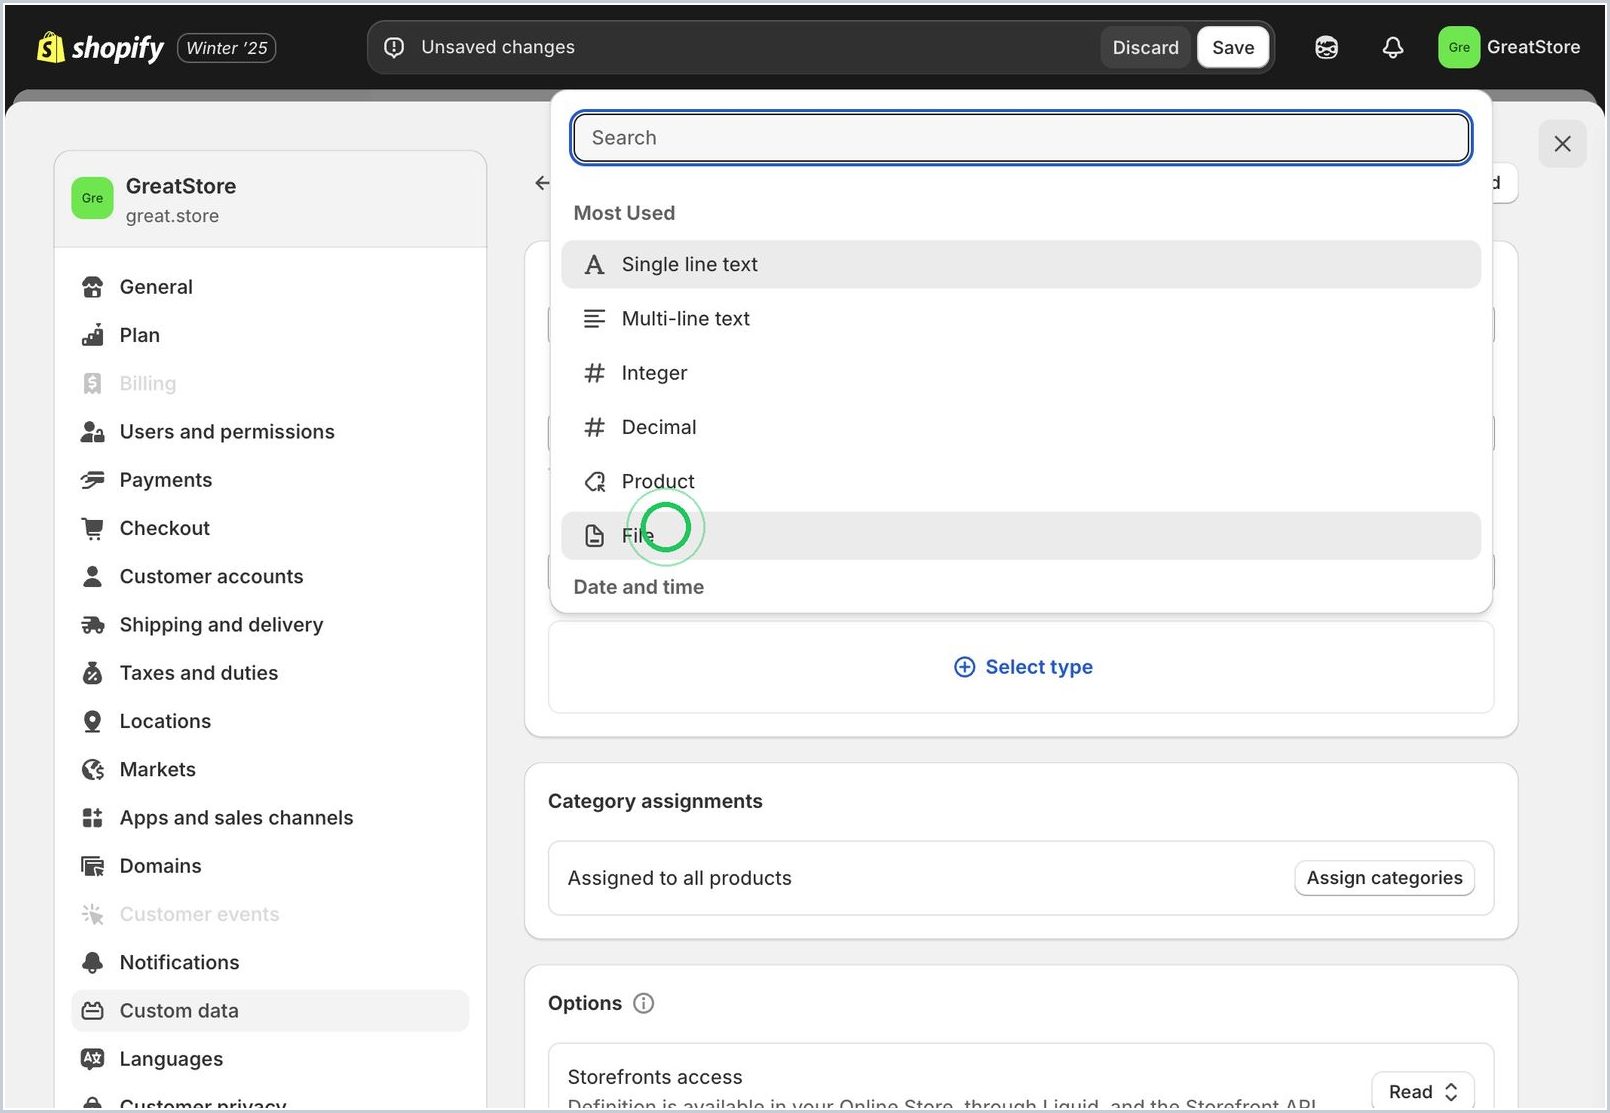Viewport: 1610px width, 1113px height.
Task: Click the General settings store icon
Action: (93, 287)
